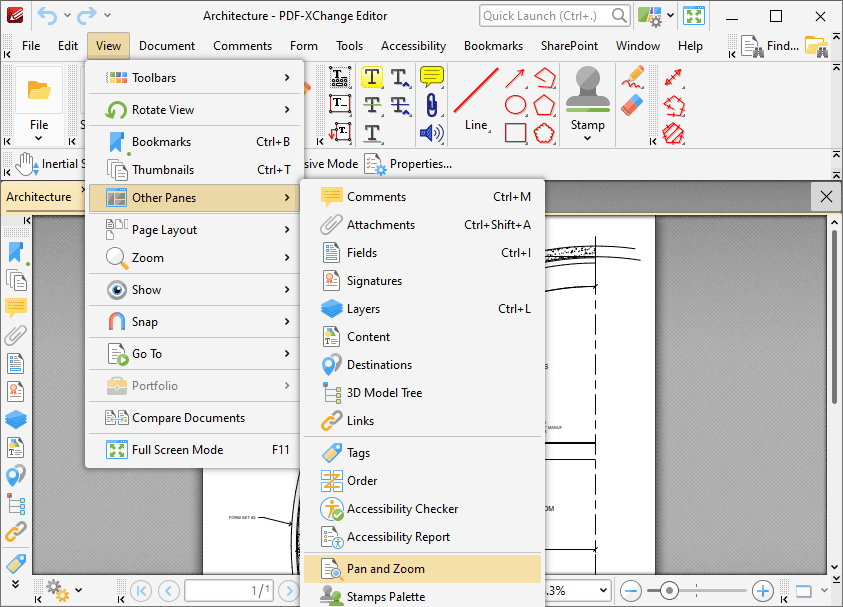Click the Zoom In plus button
This screenshot has width=843, height=607.
coord(762,591)
